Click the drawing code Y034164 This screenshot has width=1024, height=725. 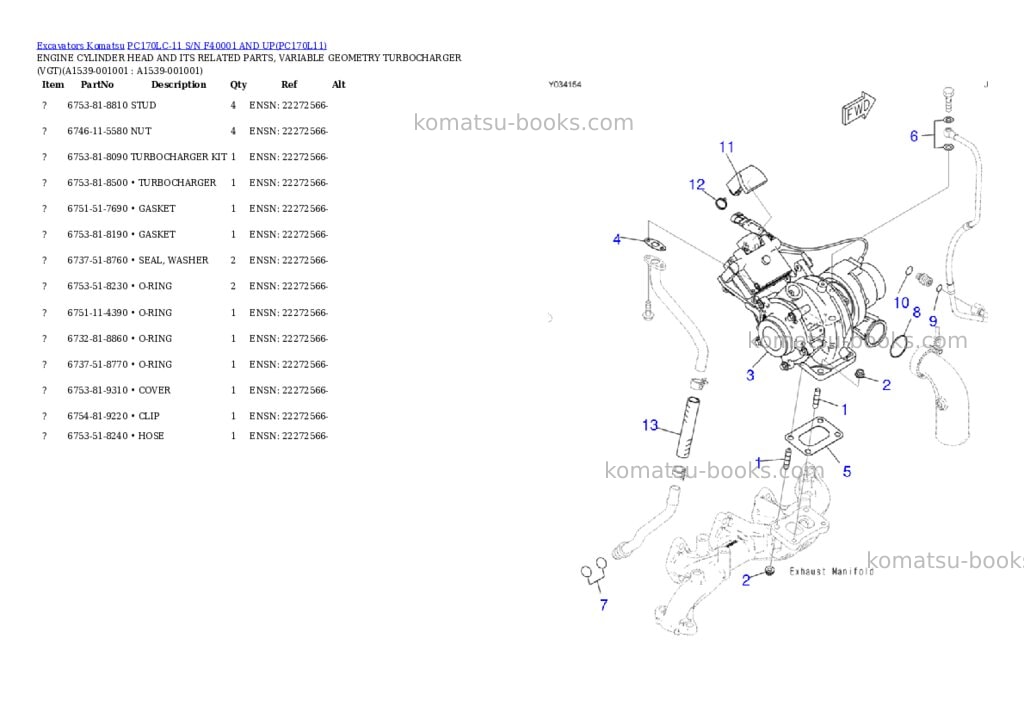click(x=564, y=84)
